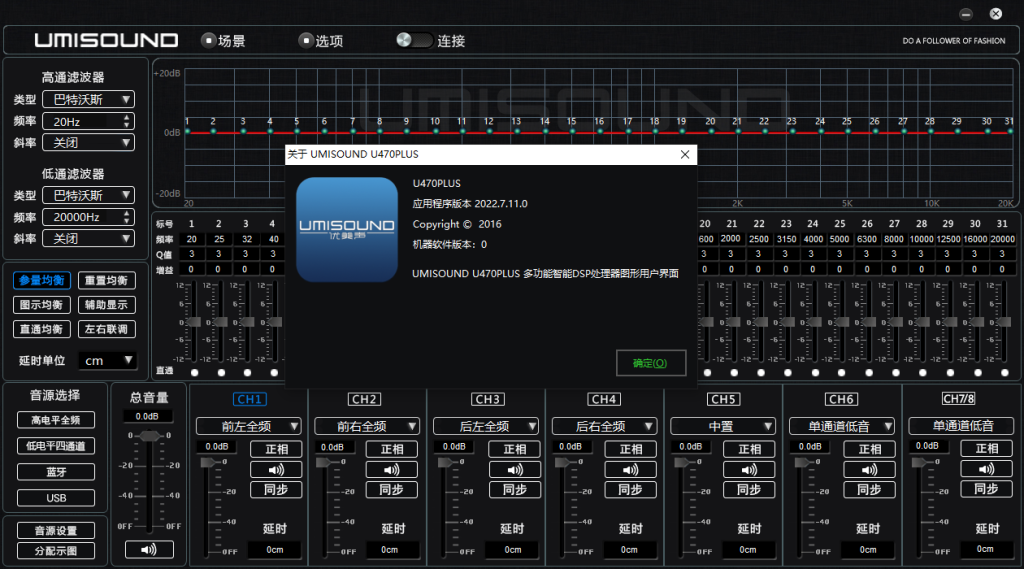The image size is (1024, 569).
Task: Mute CH4 with its speaker icon
Action: tap(630, 470)
